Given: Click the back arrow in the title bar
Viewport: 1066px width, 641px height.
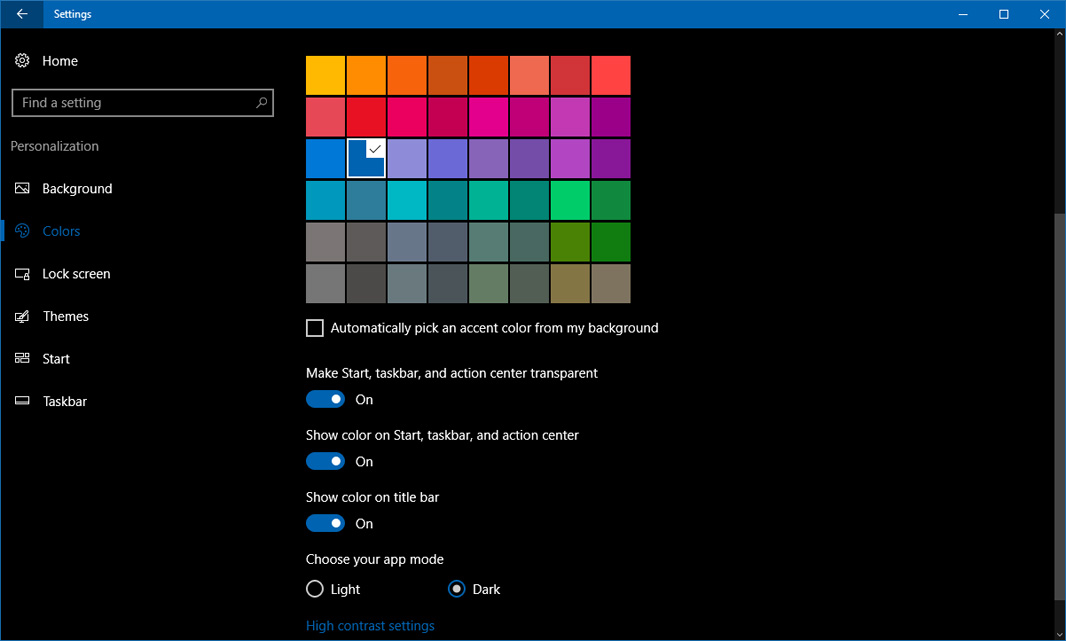Looking at the screenshot, I should tap(22, 14).
